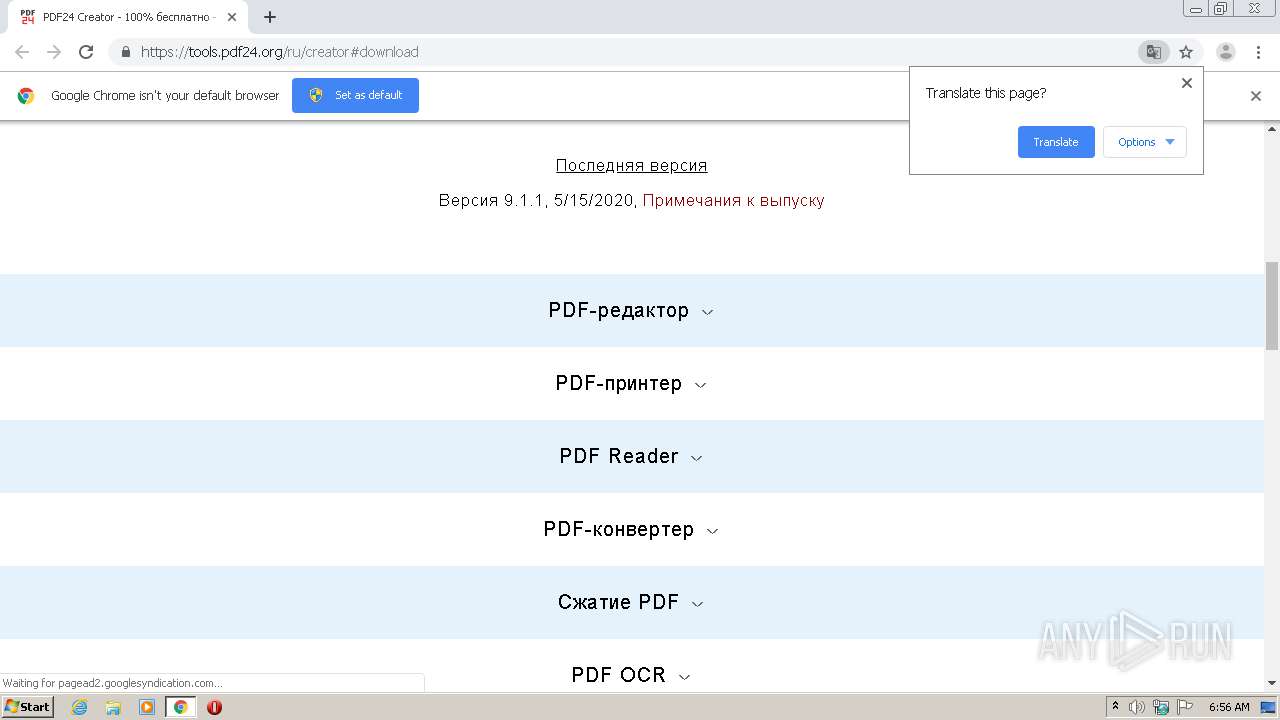Screen dimensions: 1280x720
Task: Open Internet Explorer from taskbar
Action: coord(80,707)
